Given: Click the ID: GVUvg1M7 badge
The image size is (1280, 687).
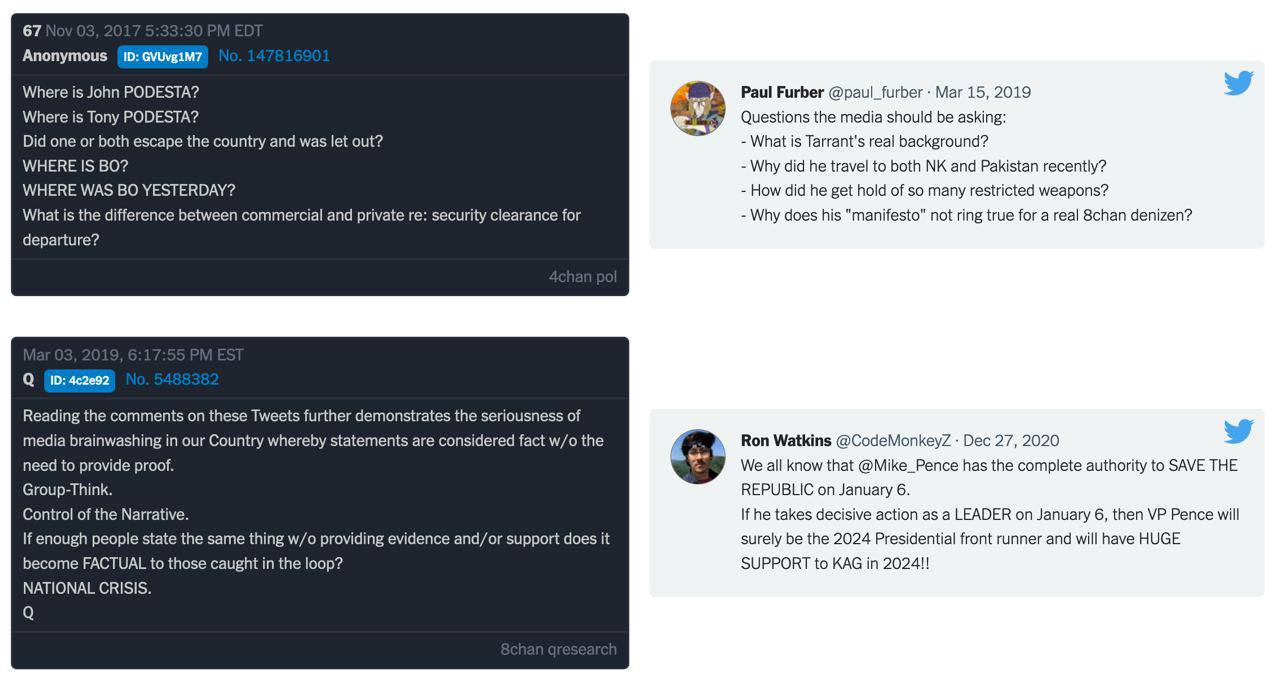Looking at the screenshot, I should (x=162, y=57).
